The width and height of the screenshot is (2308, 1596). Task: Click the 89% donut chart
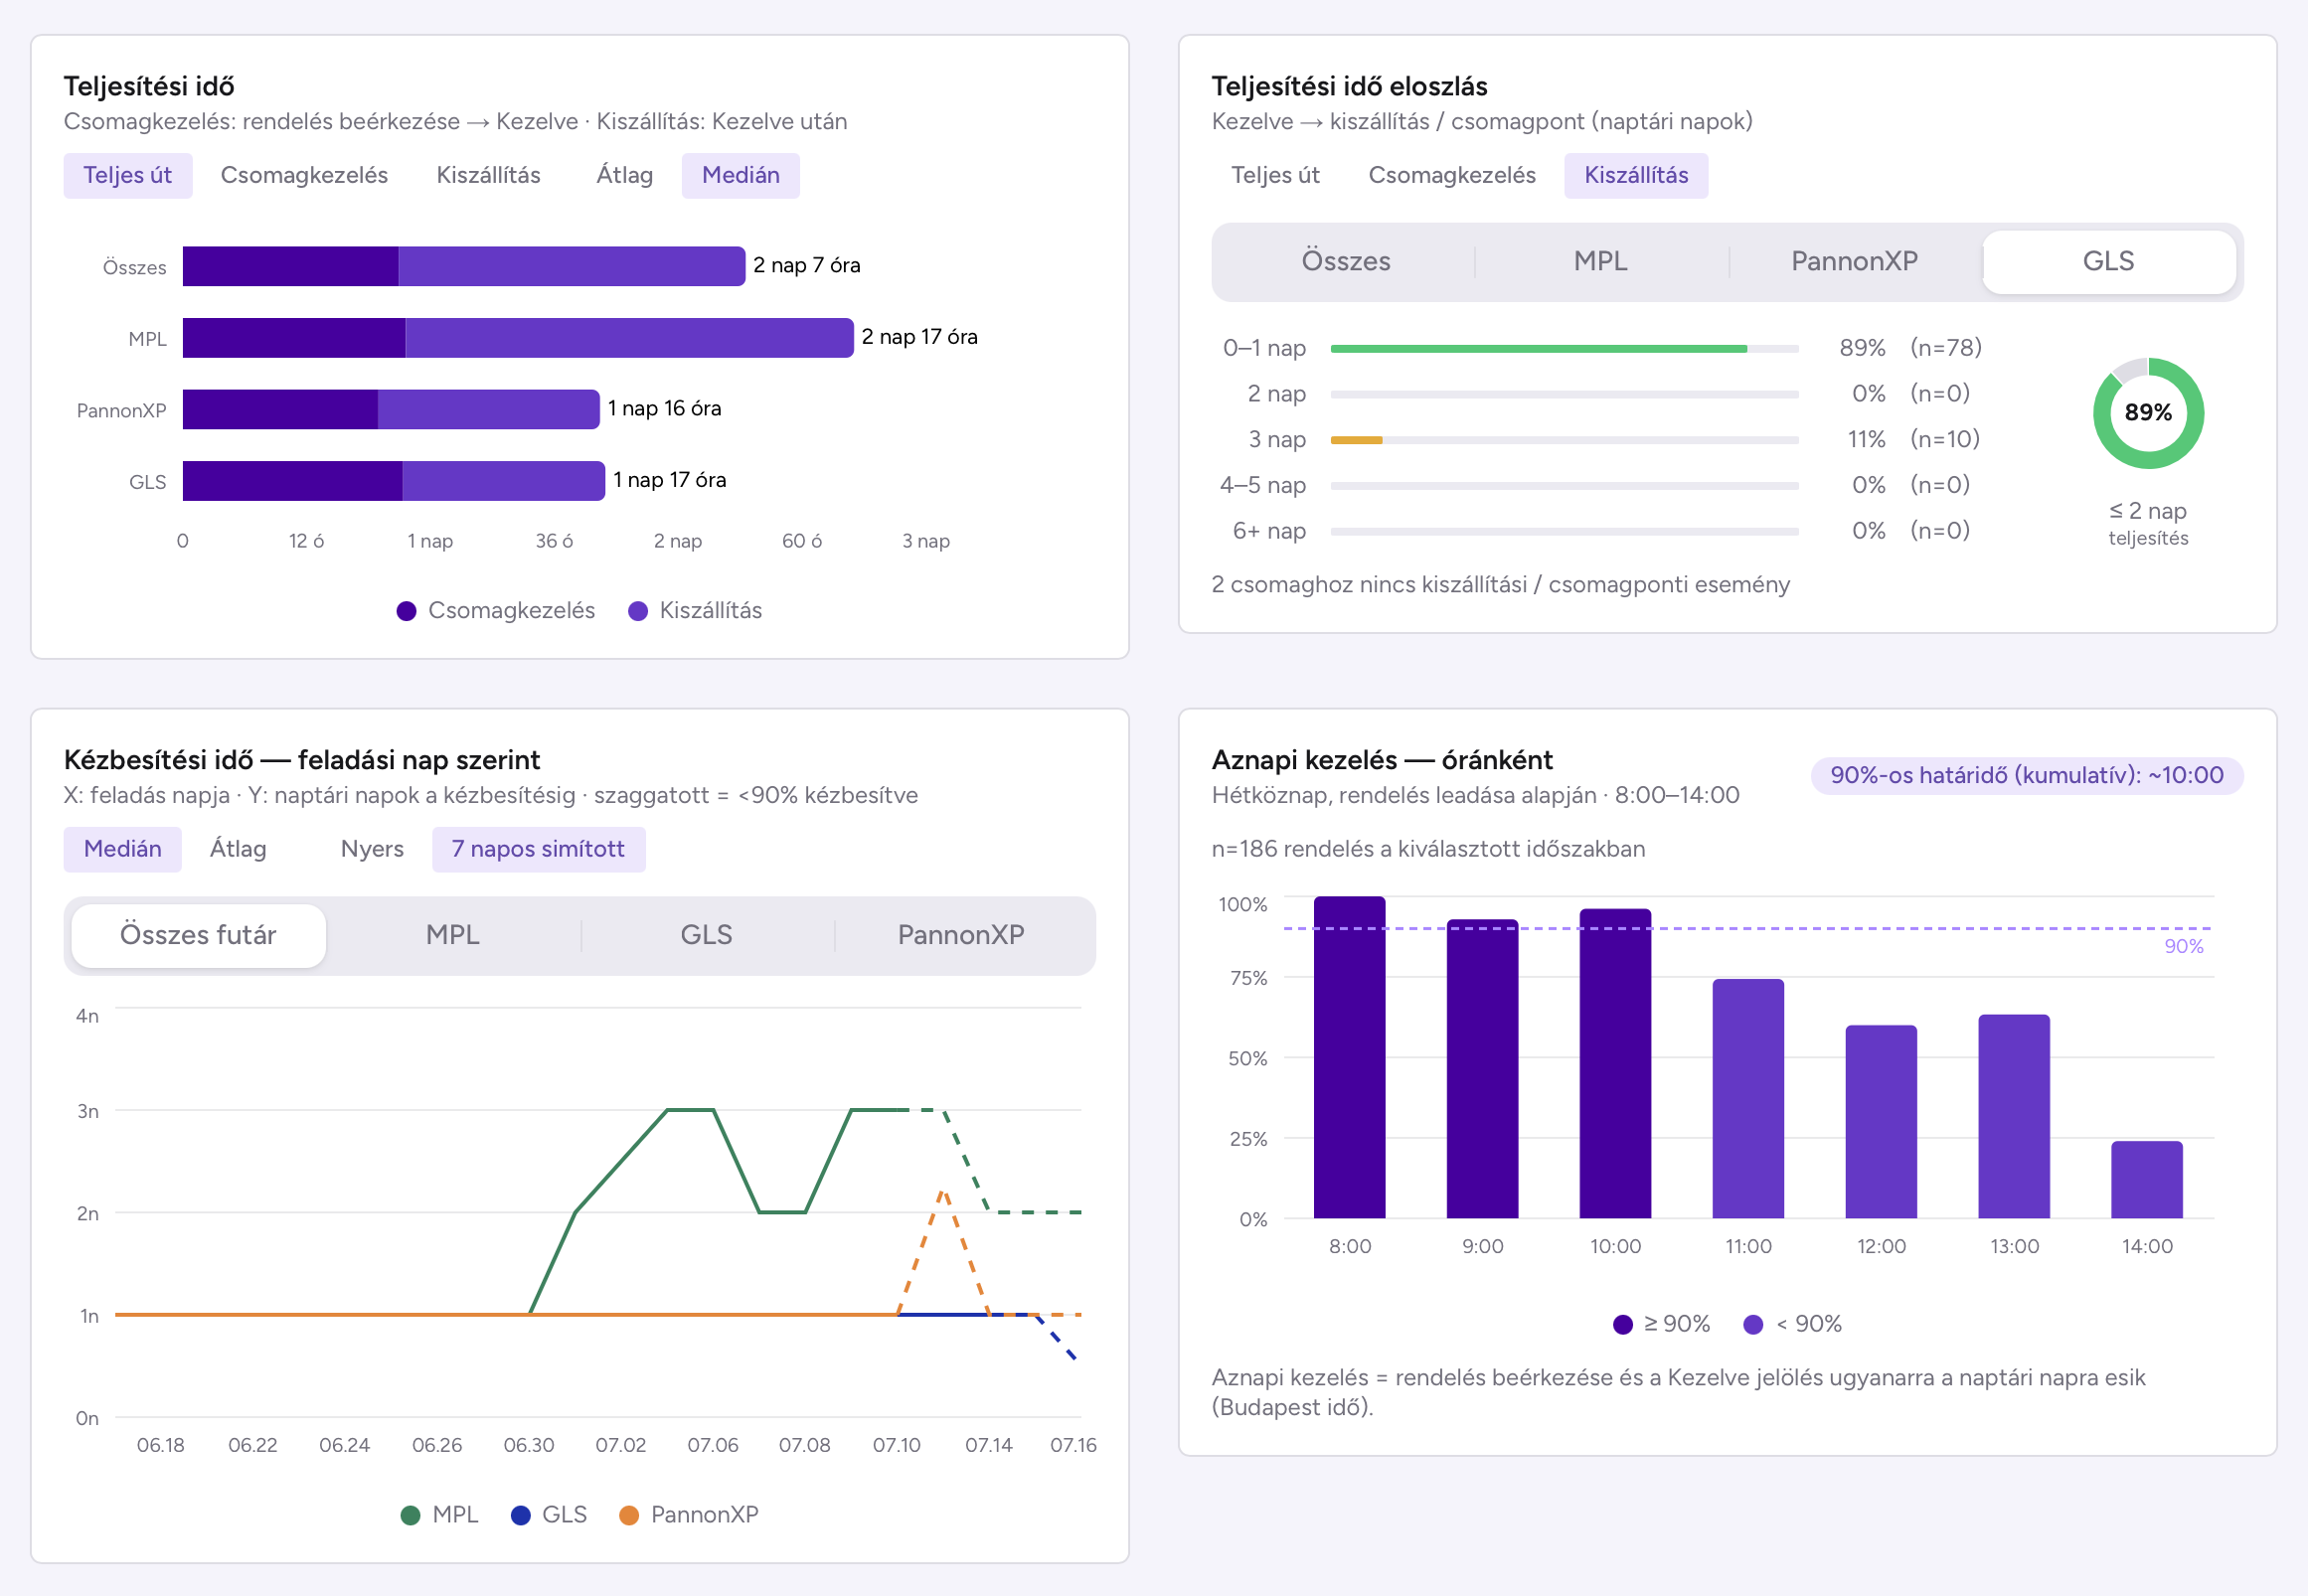click(2148, 413)
